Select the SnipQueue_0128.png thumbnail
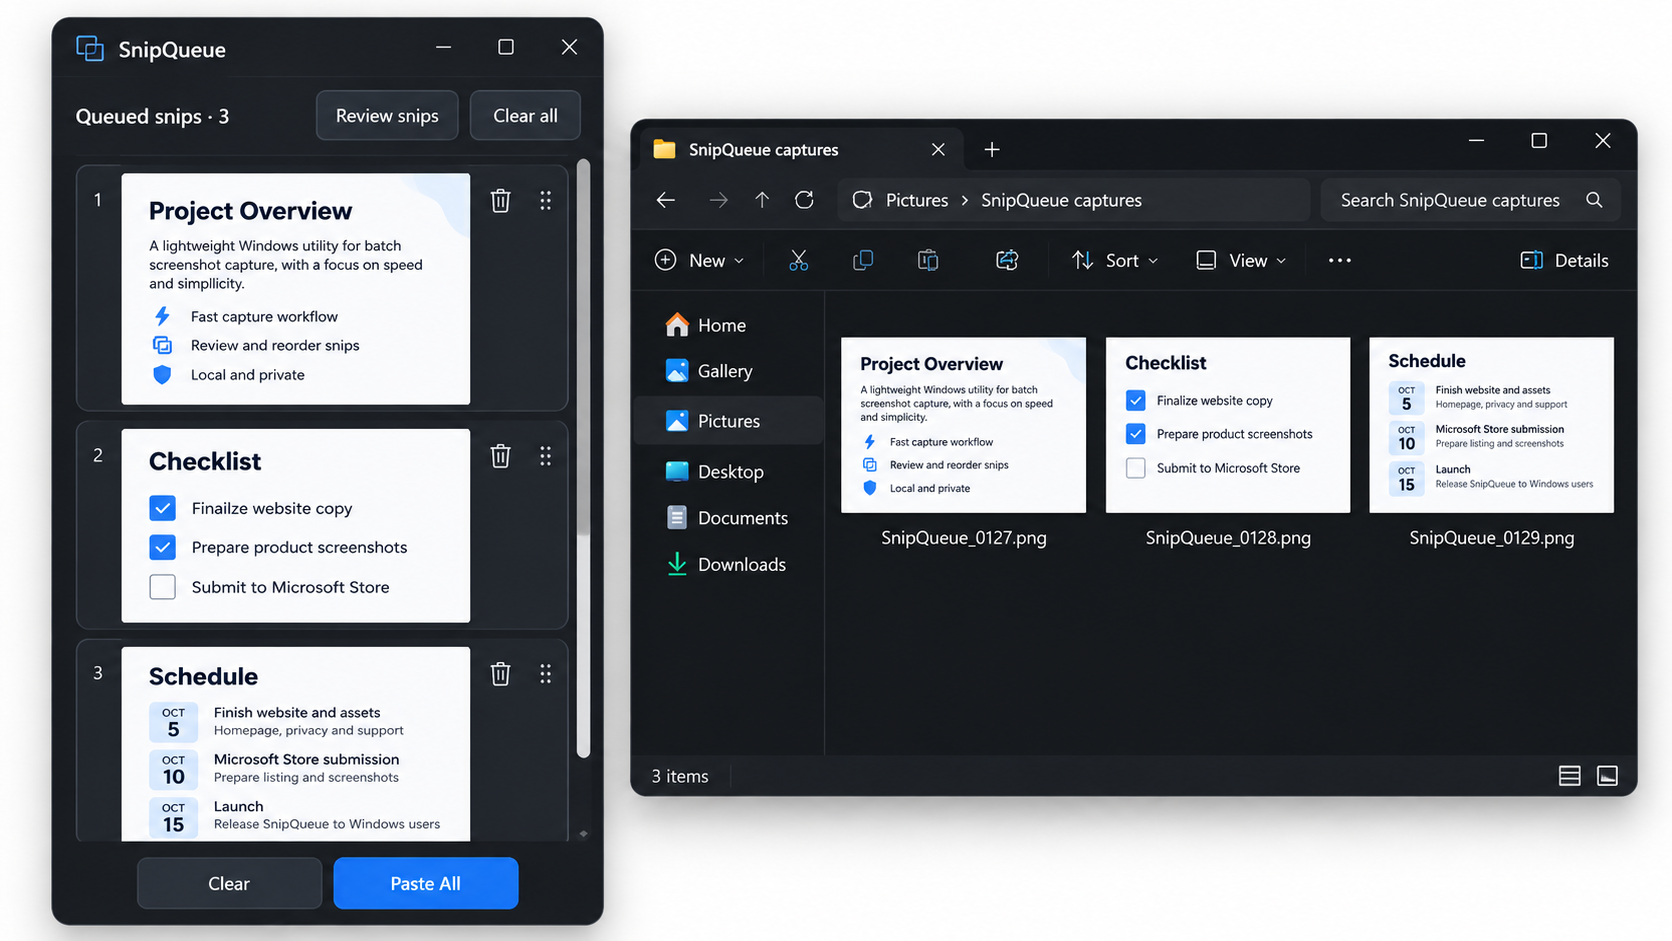 pos(1228,425)
